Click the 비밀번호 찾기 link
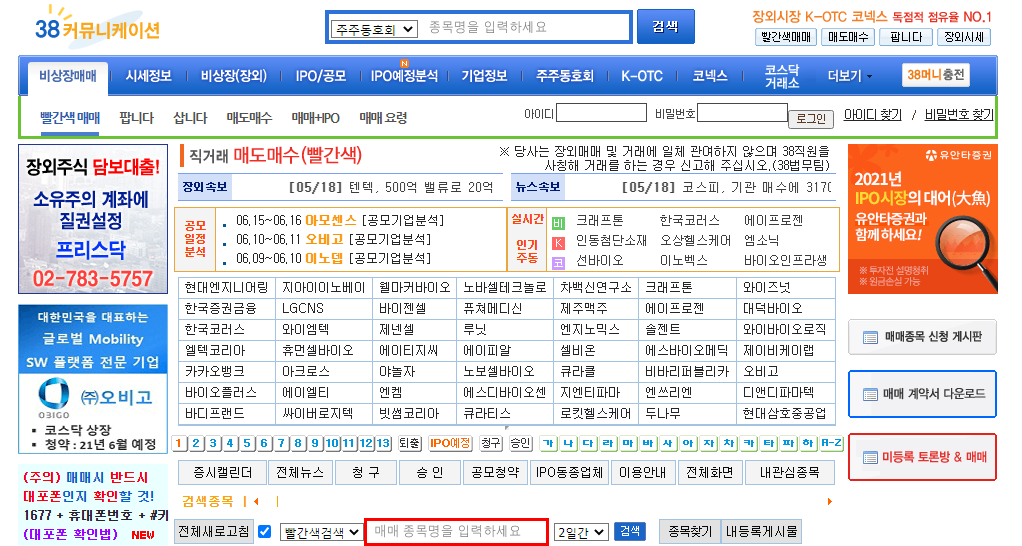This screenshot has height=546, width=1022. tap(959, 115)
